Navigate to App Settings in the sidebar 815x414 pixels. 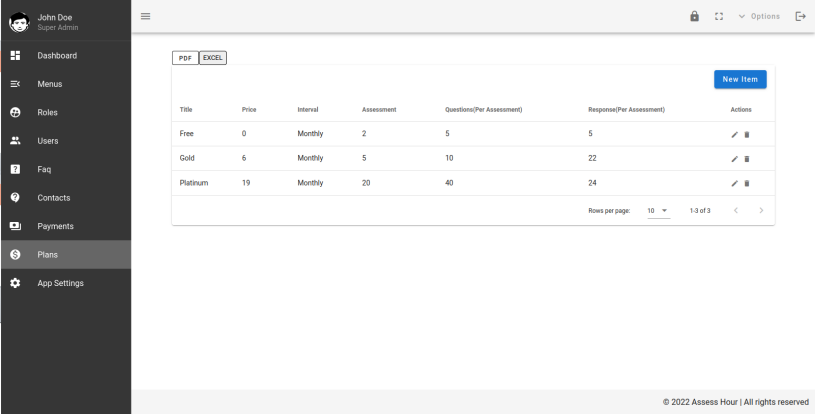tap(61, 283)
